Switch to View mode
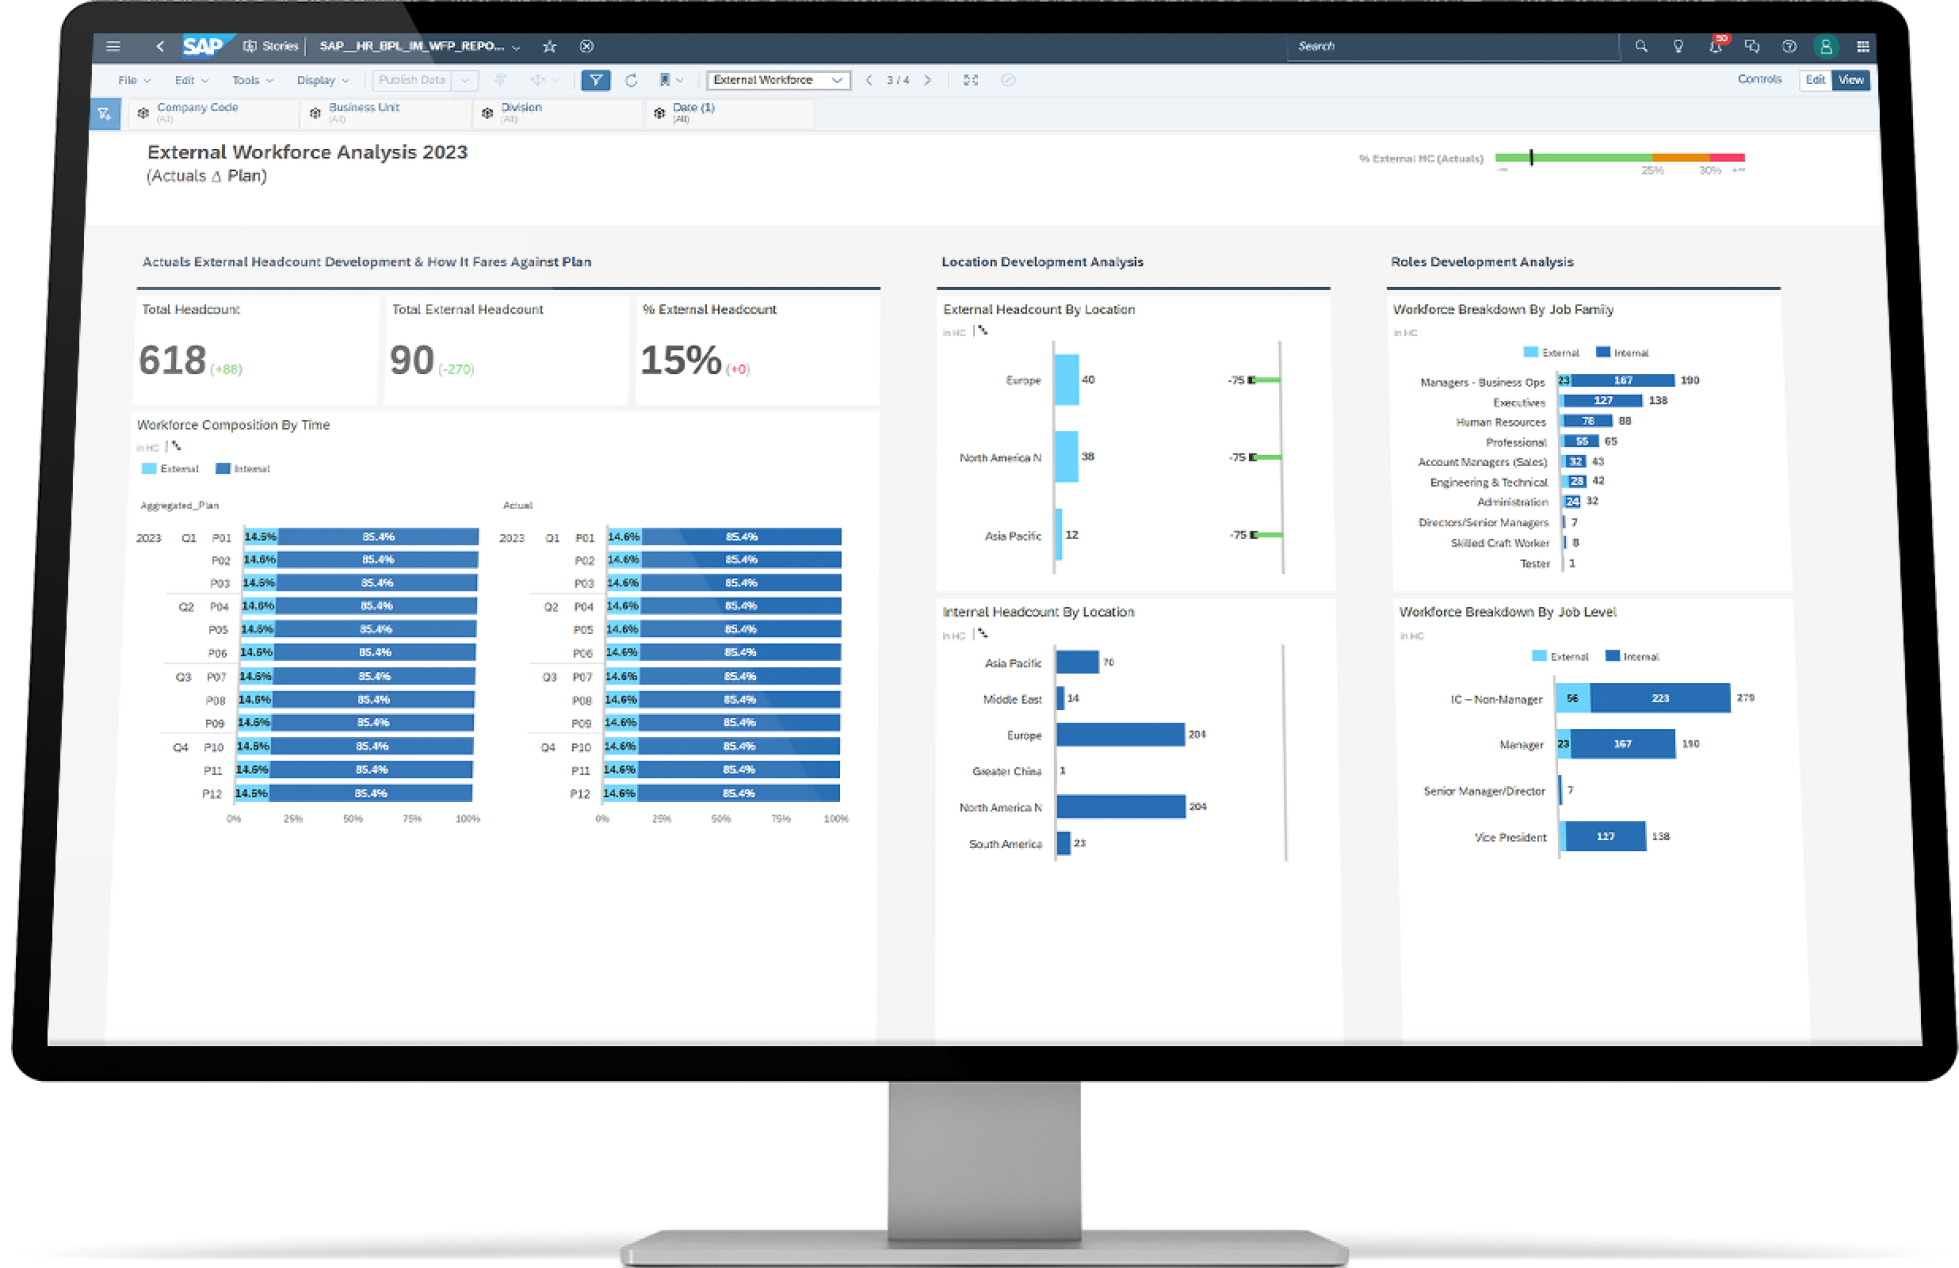 click(x=1851, y=79)
